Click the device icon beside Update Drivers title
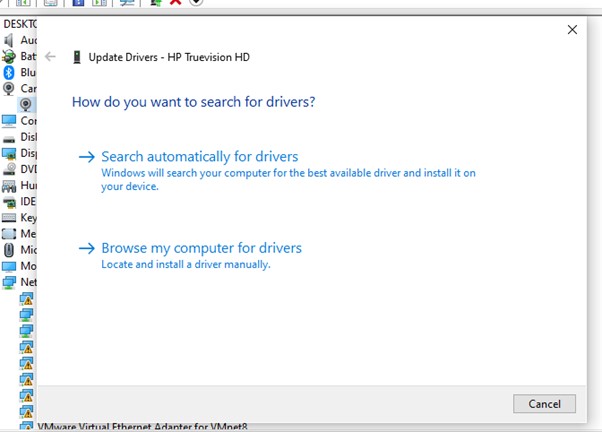The width and height of the screenshot is (602, 432). click(x=77, y=57)
